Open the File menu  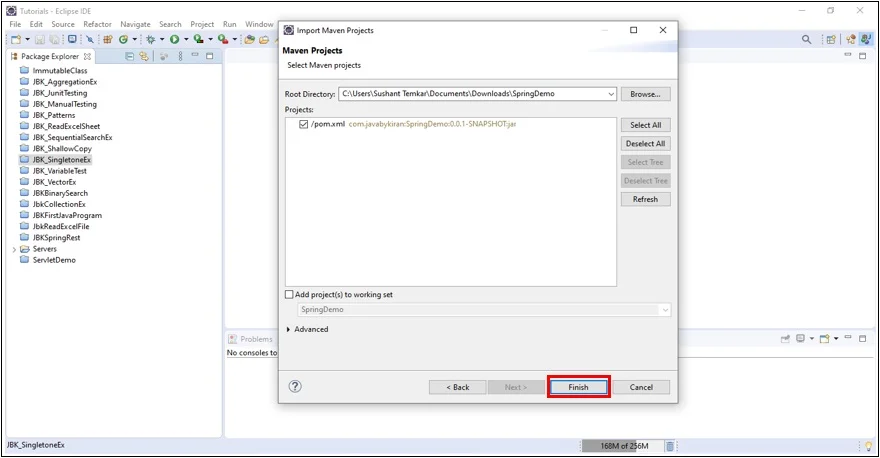[x=15, y=24]
